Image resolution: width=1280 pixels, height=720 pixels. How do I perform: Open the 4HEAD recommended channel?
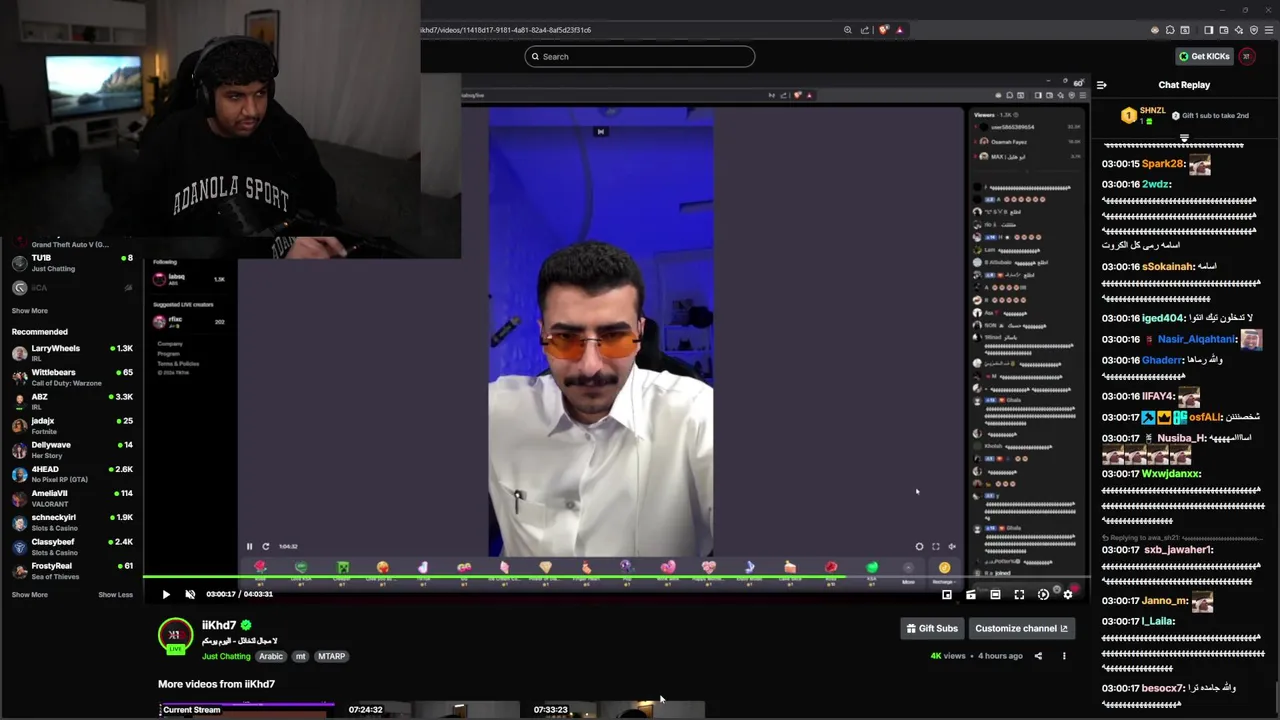(72, 474)
